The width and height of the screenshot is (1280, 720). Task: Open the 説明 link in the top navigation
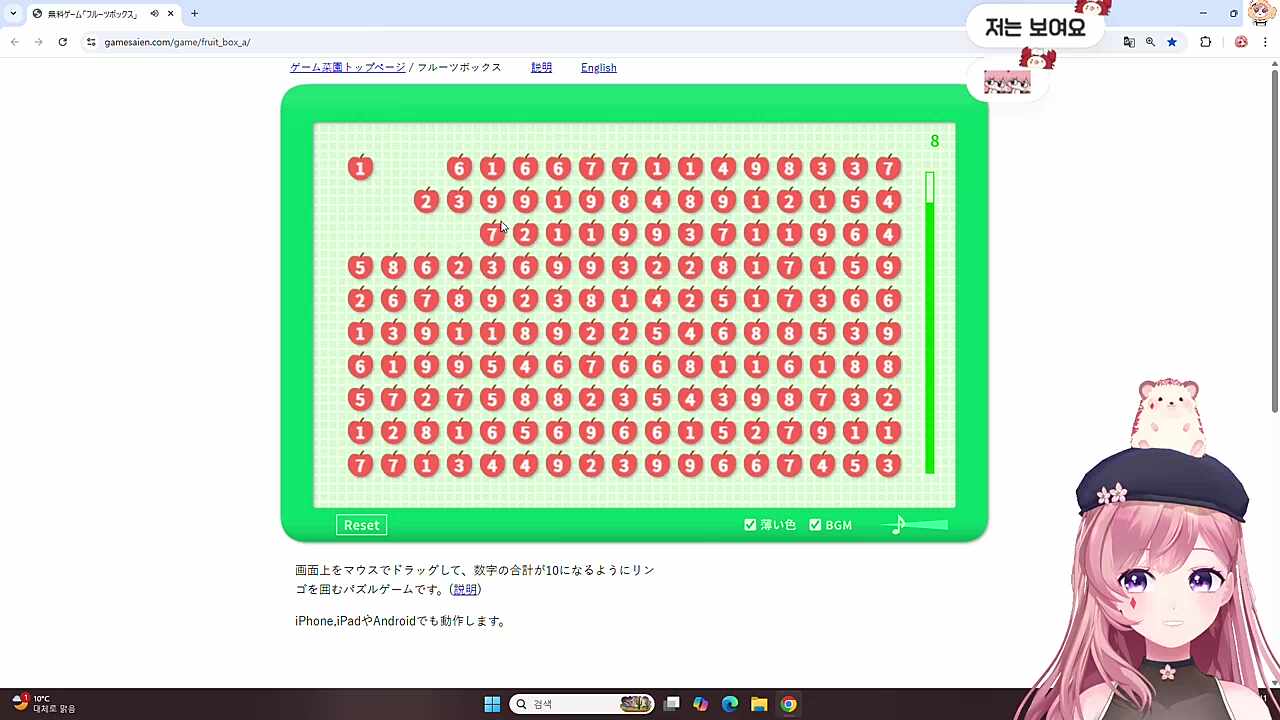[541, 68]
